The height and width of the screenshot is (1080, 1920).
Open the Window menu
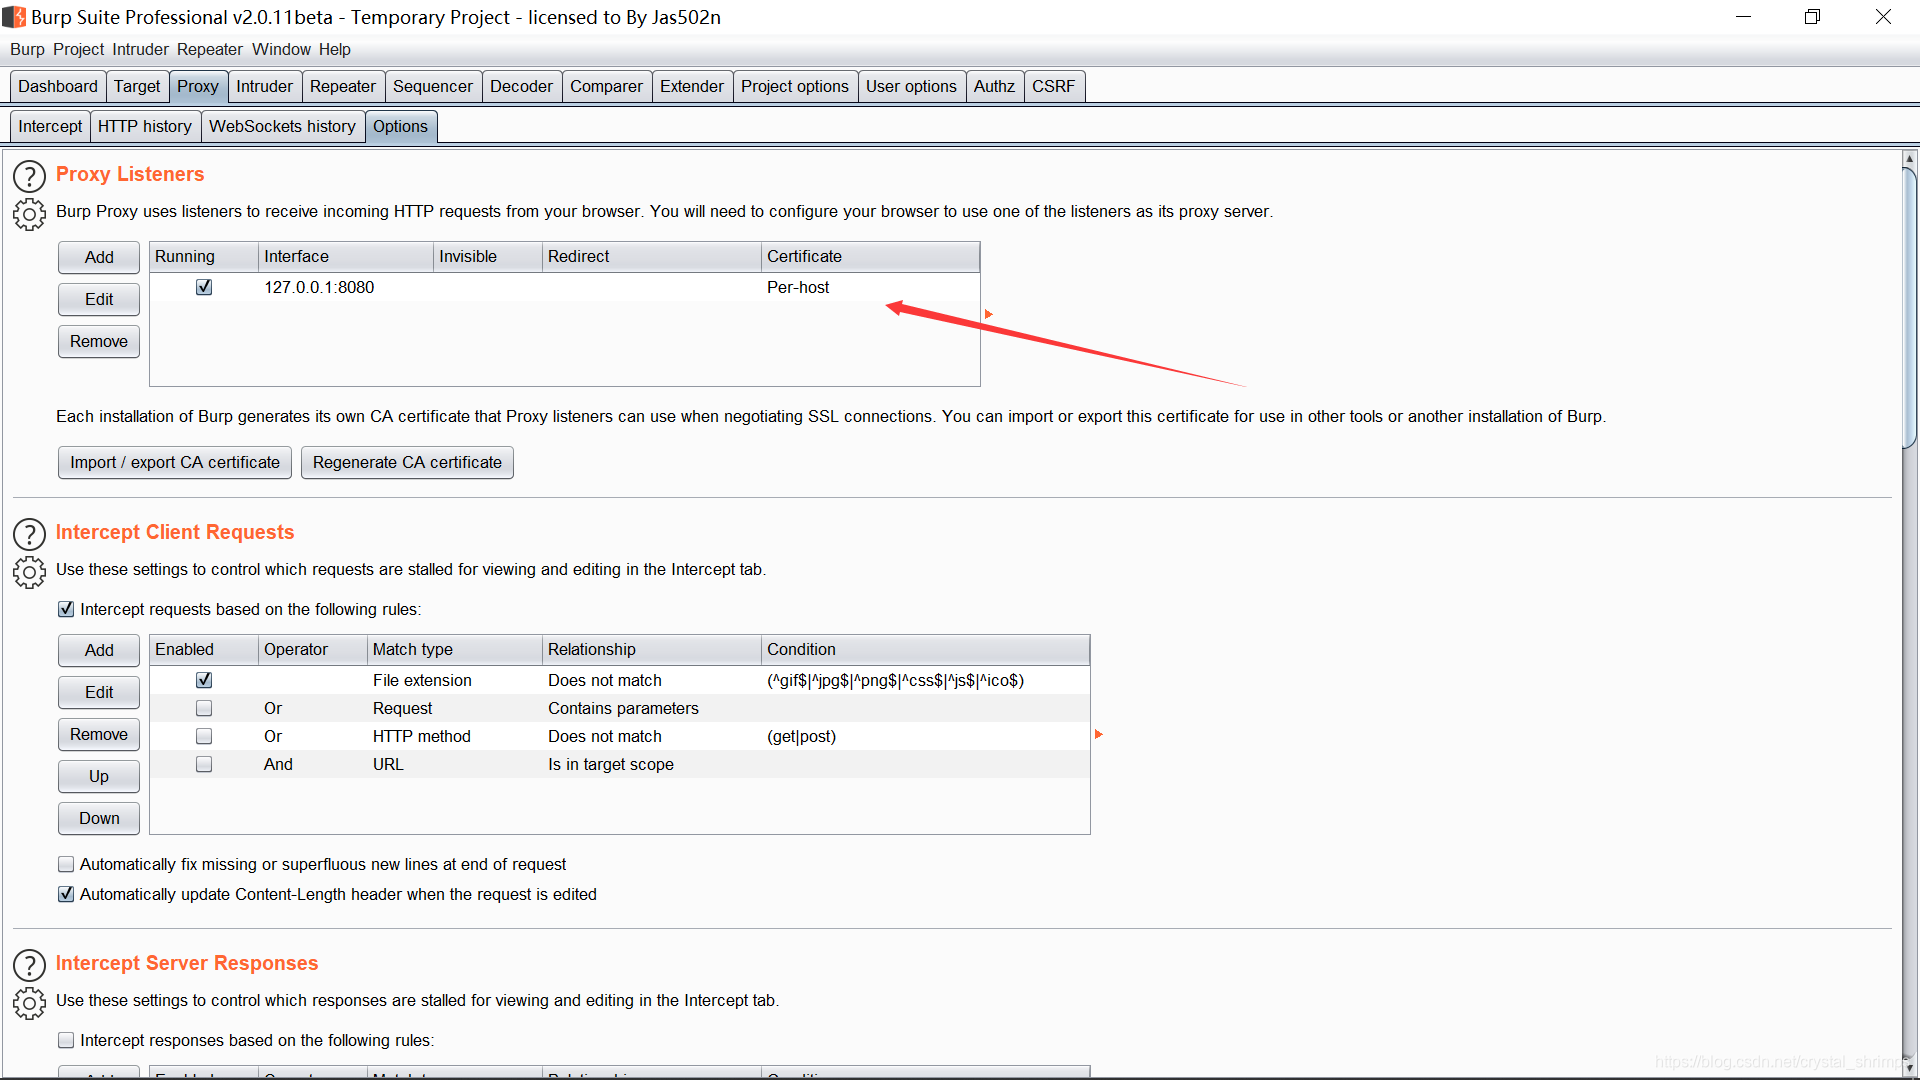[281, 49]
